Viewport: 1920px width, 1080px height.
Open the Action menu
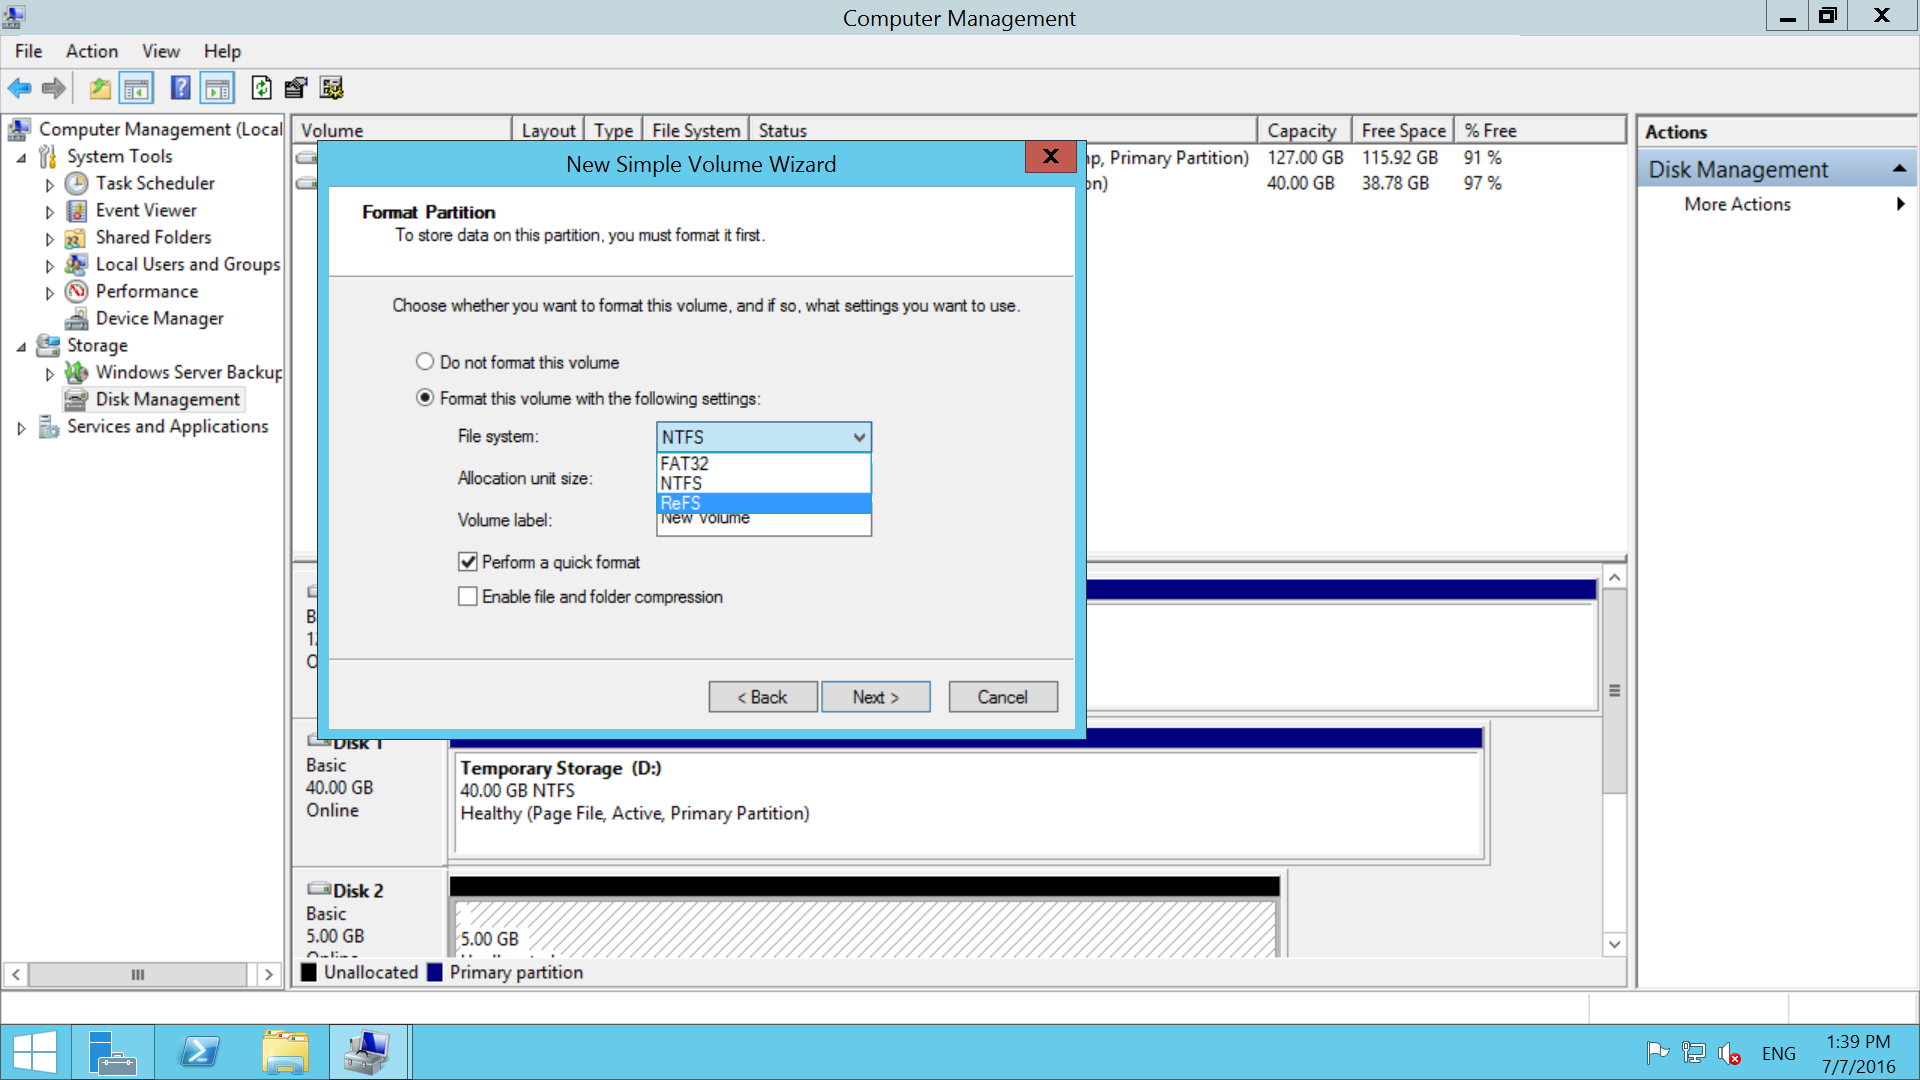pos(92,51)
